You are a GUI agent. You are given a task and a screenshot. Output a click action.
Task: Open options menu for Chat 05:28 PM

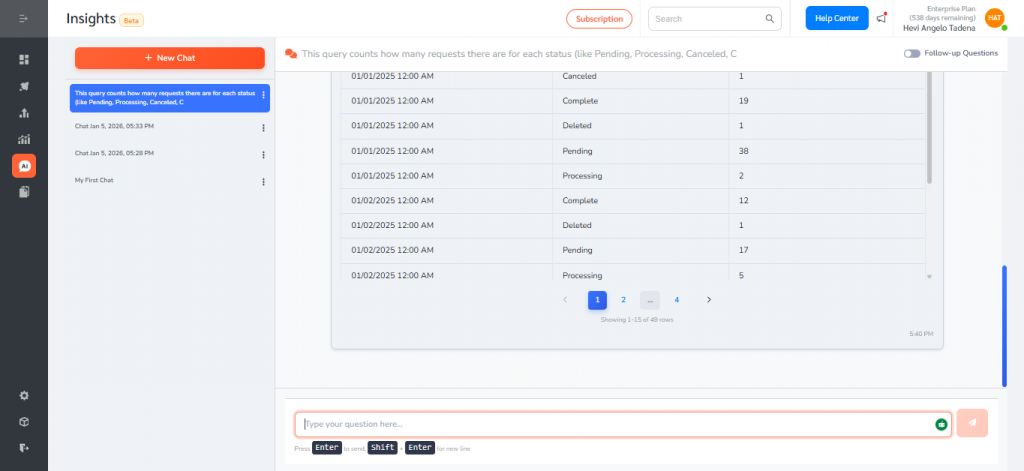coord(263,154)
